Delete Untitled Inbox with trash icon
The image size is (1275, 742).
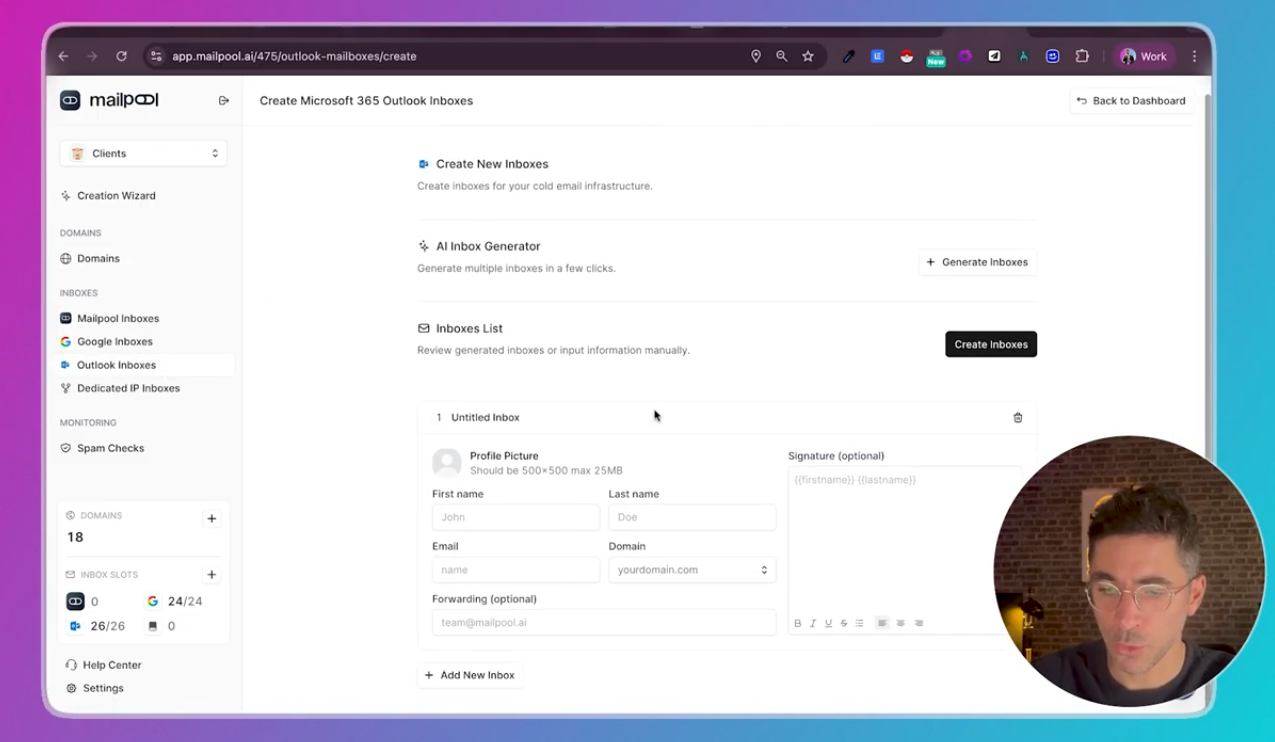pos(1018,418)
